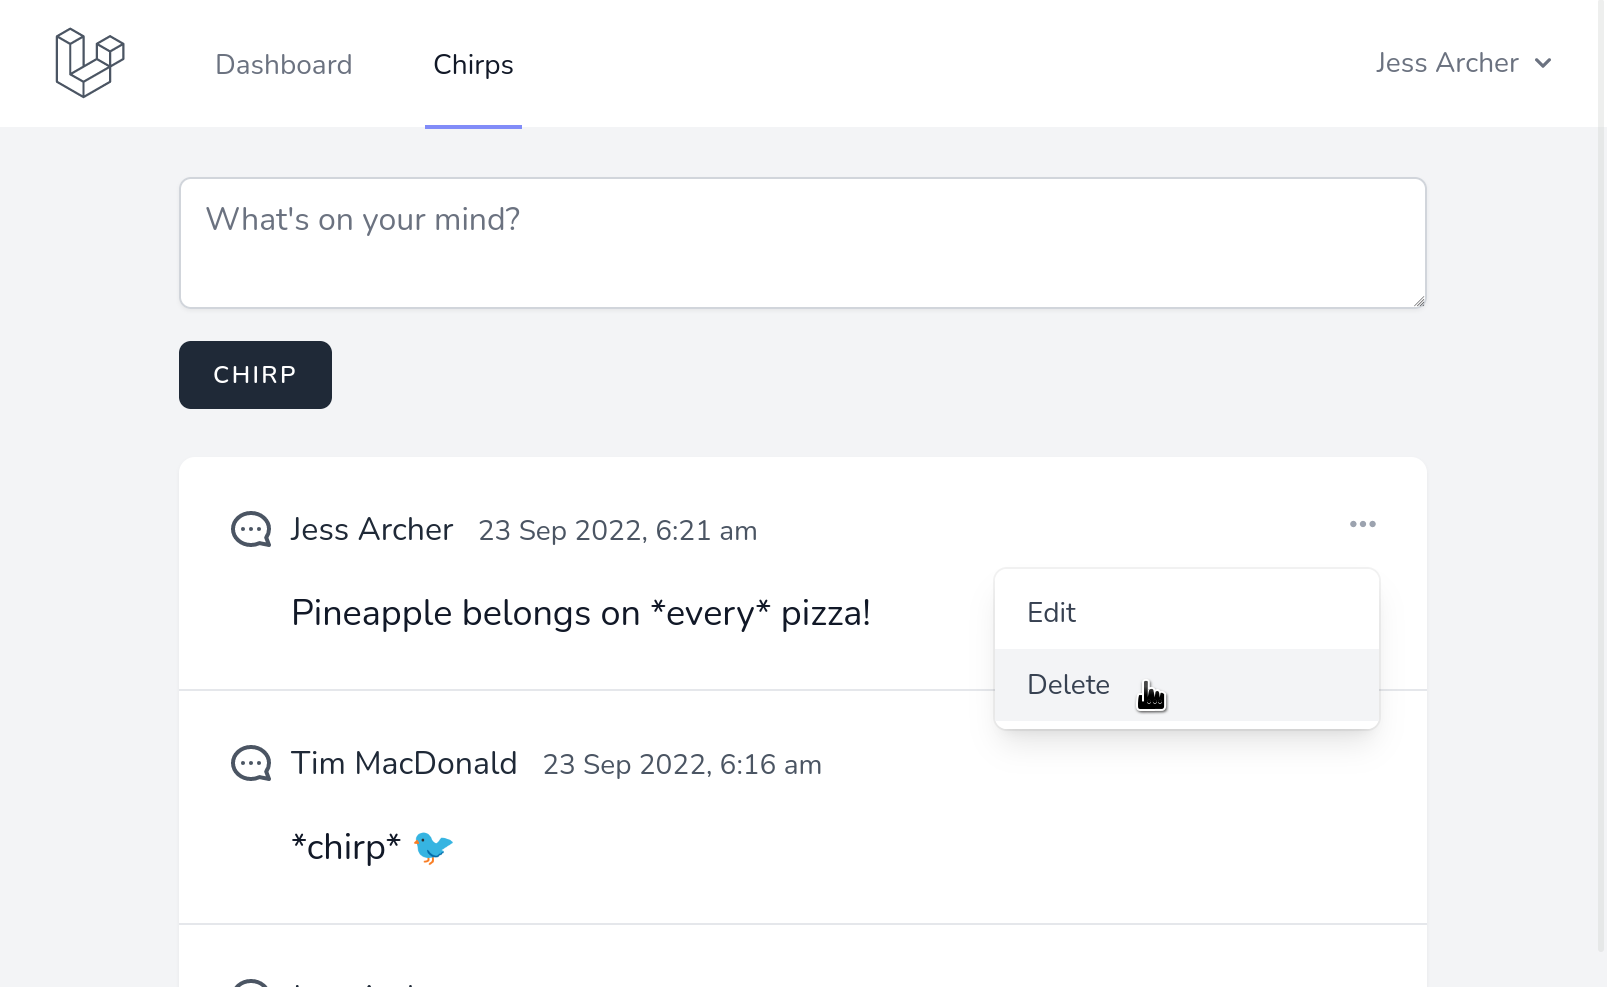
Task: Open the three-dots menu on Jess Archer's chirp
Action: click(1362, 524)
